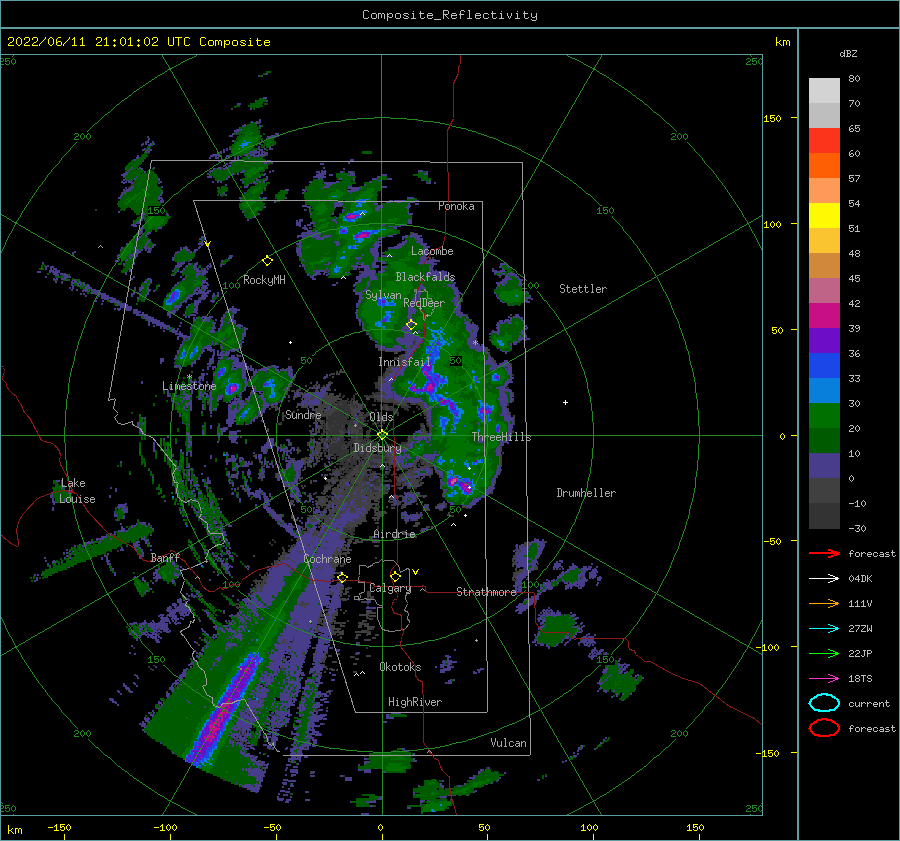The height and width of the screenshot is (841, 900).
Task: Pick the purple 39 dBZ color swatch
Action: pyautogui.click(x=824, y=340)
